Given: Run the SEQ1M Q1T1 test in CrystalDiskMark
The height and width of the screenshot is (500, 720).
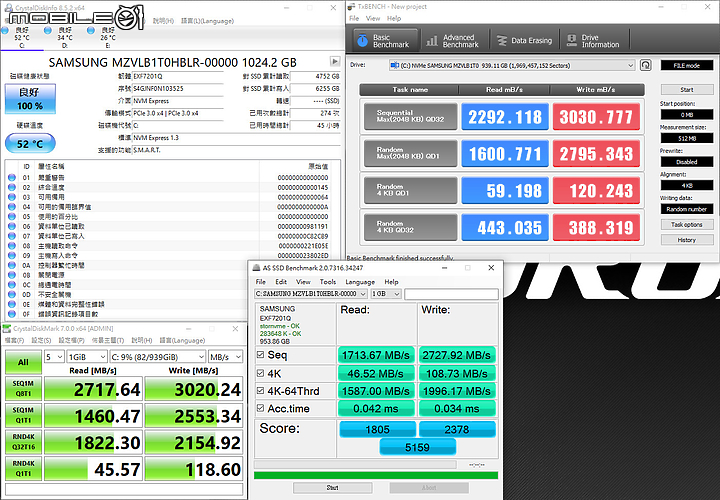Looking at the screenshot, I should click(x=23, y=416).
